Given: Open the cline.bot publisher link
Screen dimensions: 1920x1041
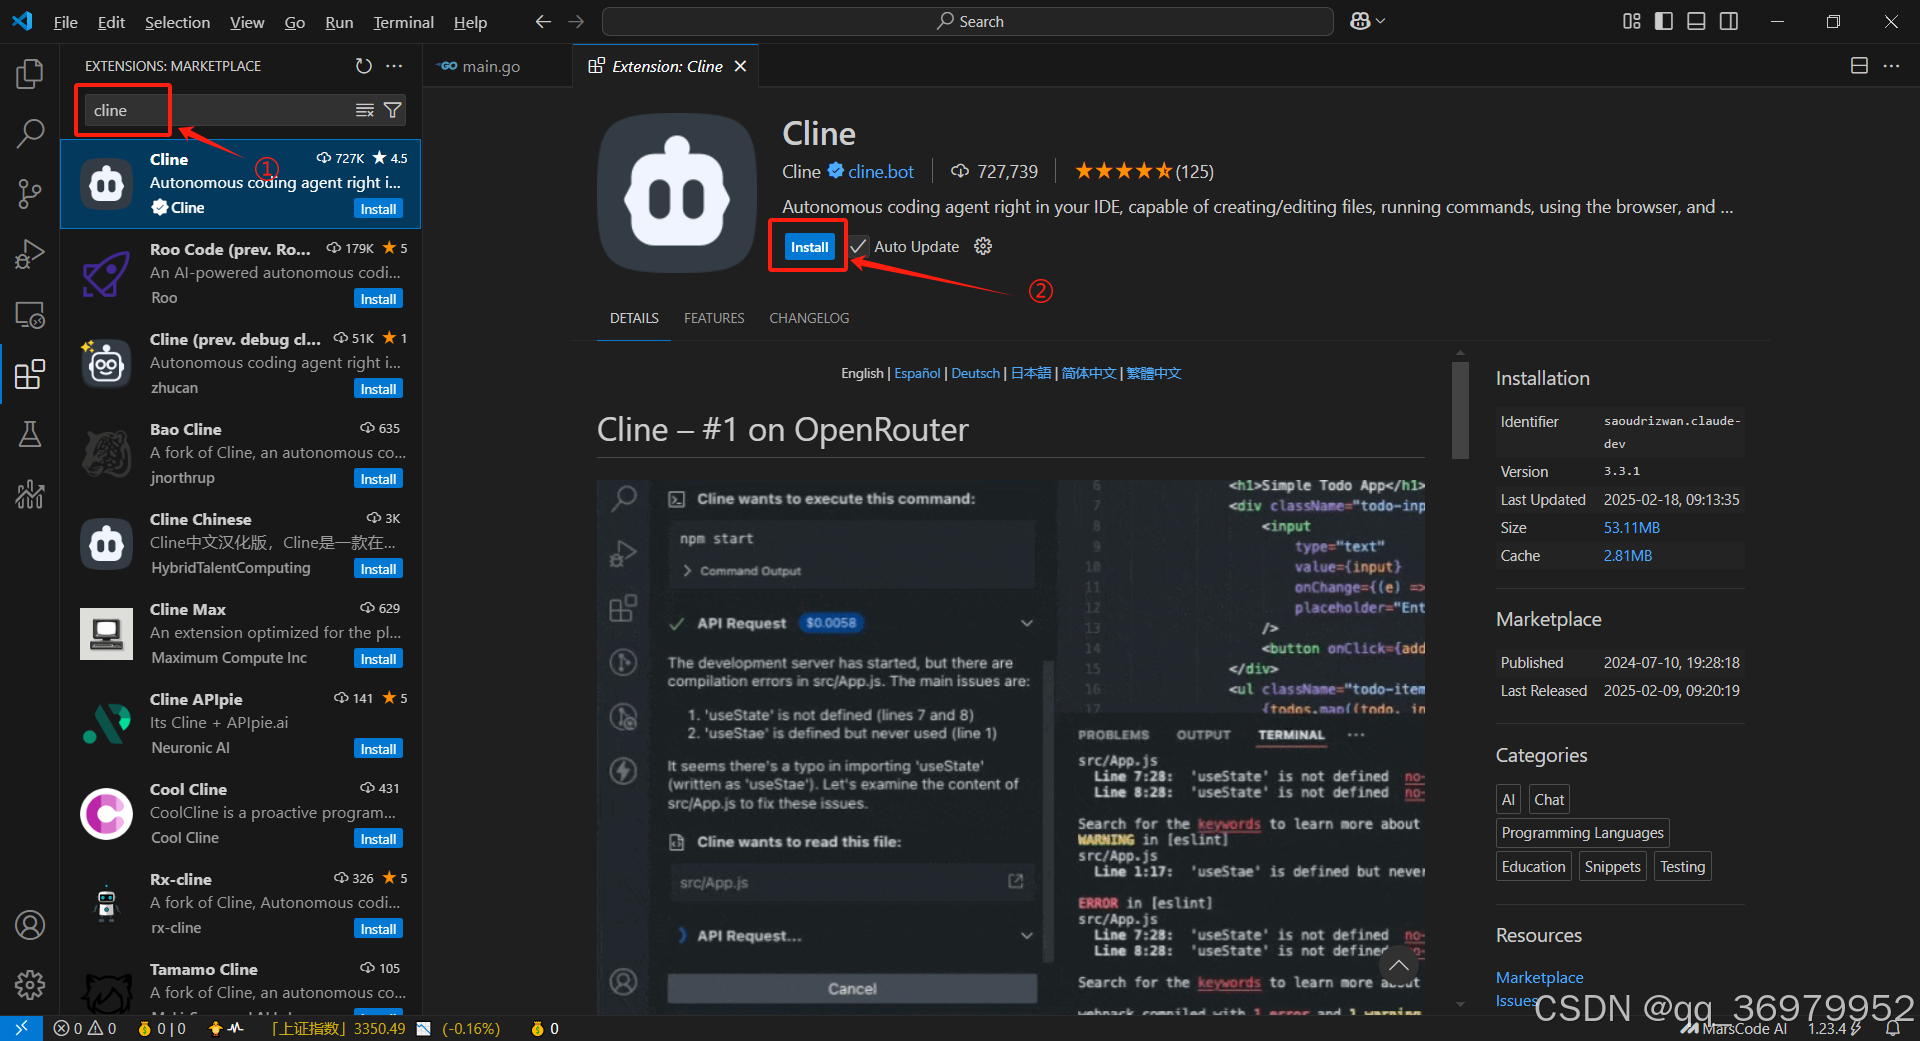Looking at the screenshot, I should coord(880,171).
